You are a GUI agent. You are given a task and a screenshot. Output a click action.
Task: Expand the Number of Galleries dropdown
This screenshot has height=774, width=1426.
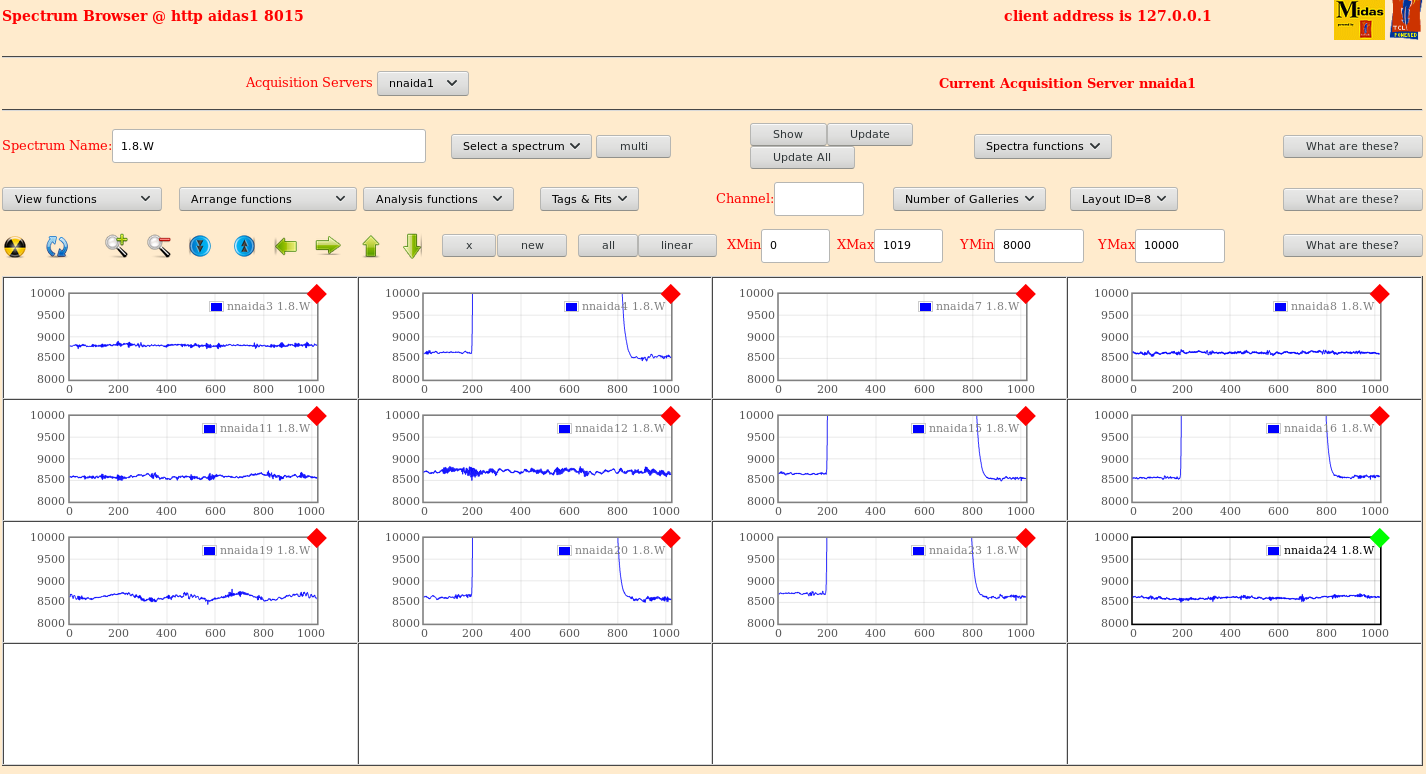coord(968,199)
